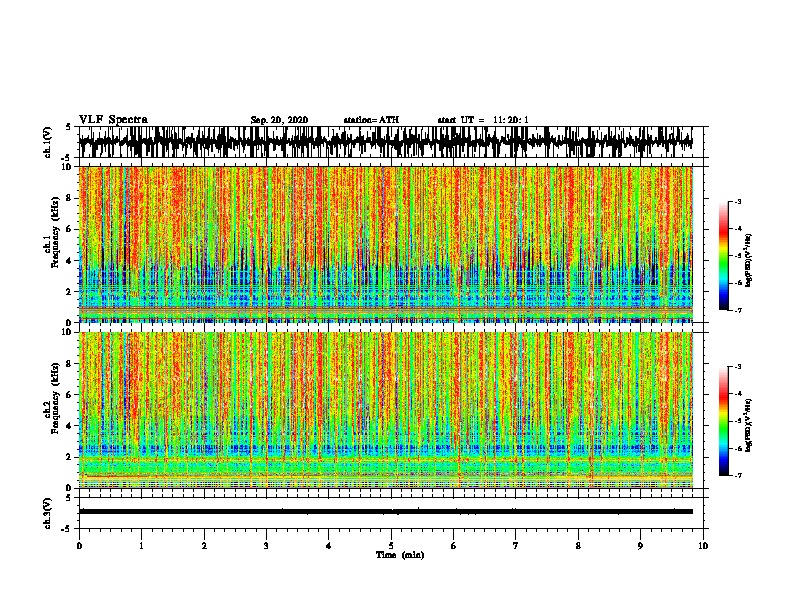The width and height of the screenshot is (792, 612).
Task: Click the '-7' label of the lower colorbar
Action: click(738, 476)
